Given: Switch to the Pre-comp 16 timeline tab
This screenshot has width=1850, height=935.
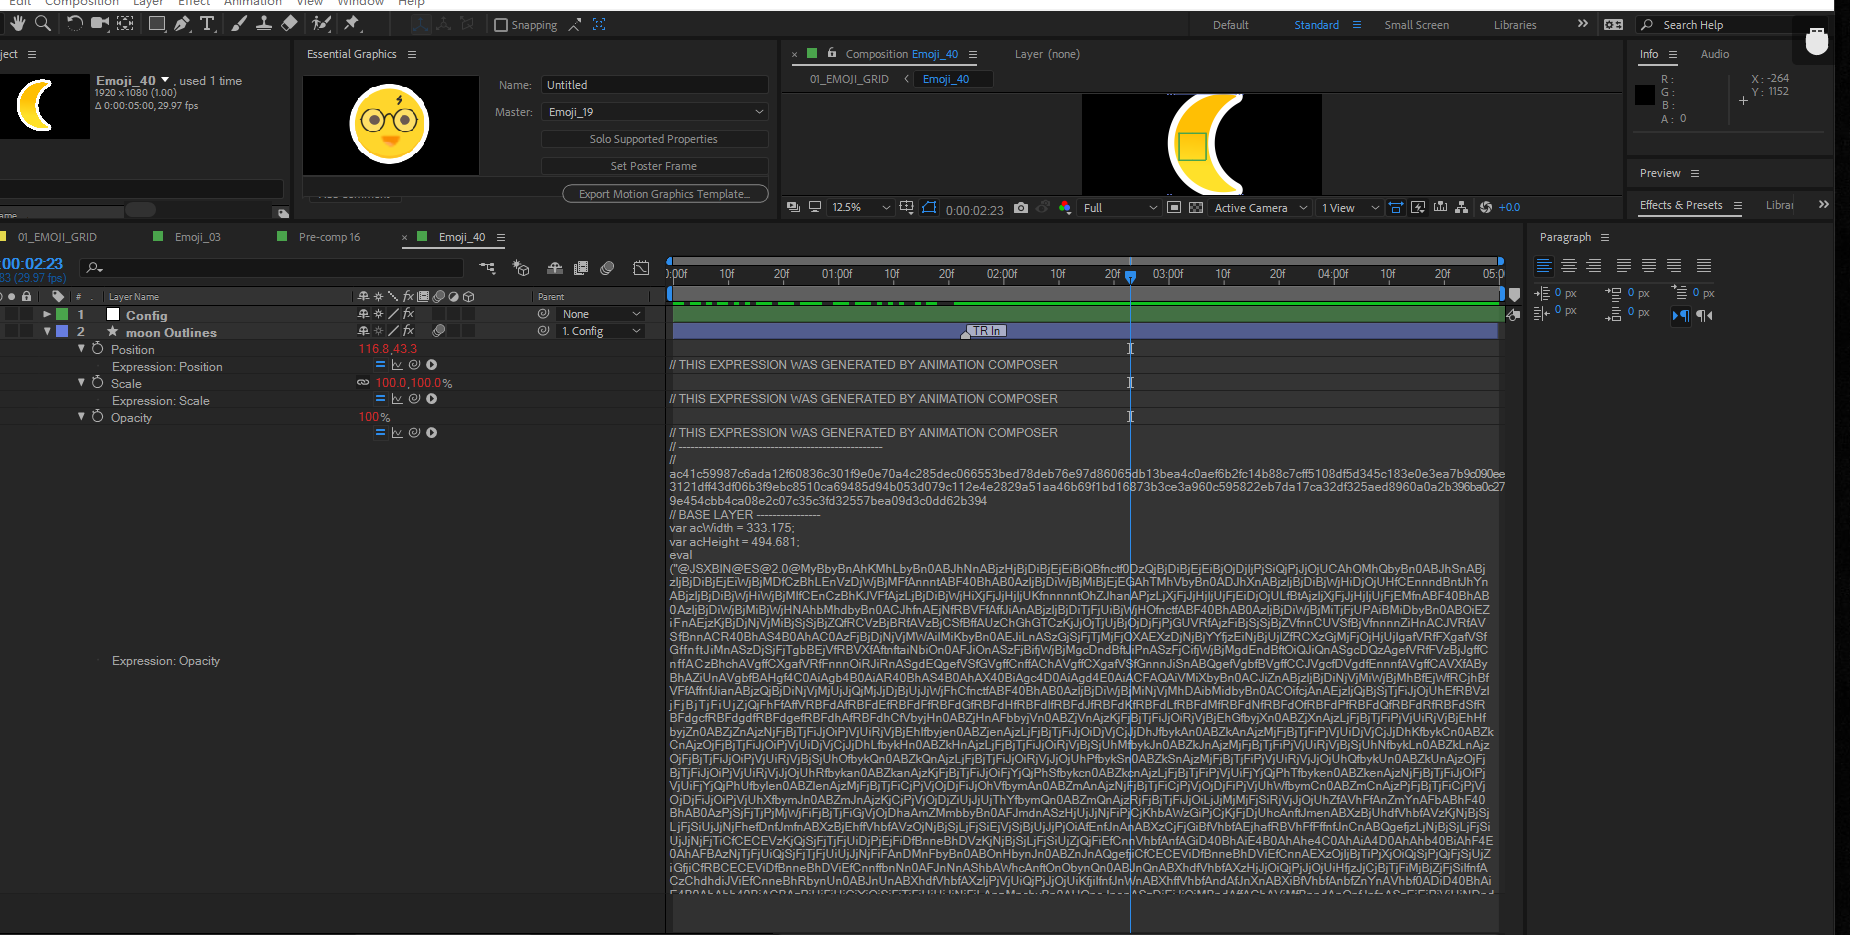Looking at the screenshot, I should tap(329, 237).
